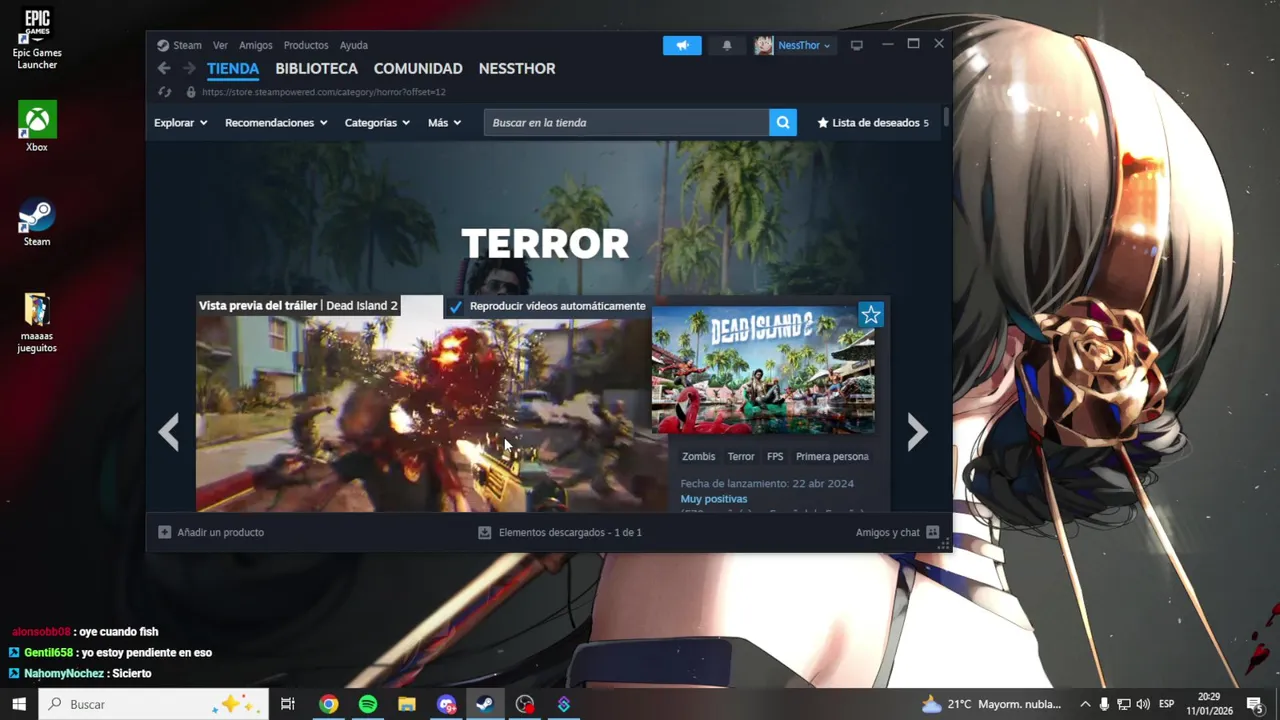
Task: Show next game in carousel
Action: [x=917, y=432]
